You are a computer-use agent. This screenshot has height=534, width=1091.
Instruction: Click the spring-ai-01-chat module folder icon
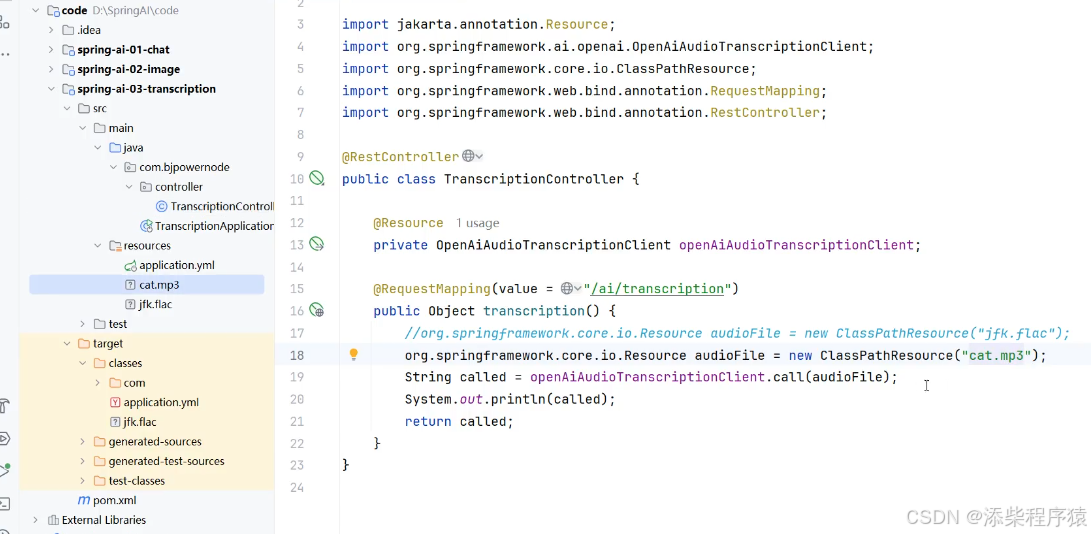[x=68, y=50]
